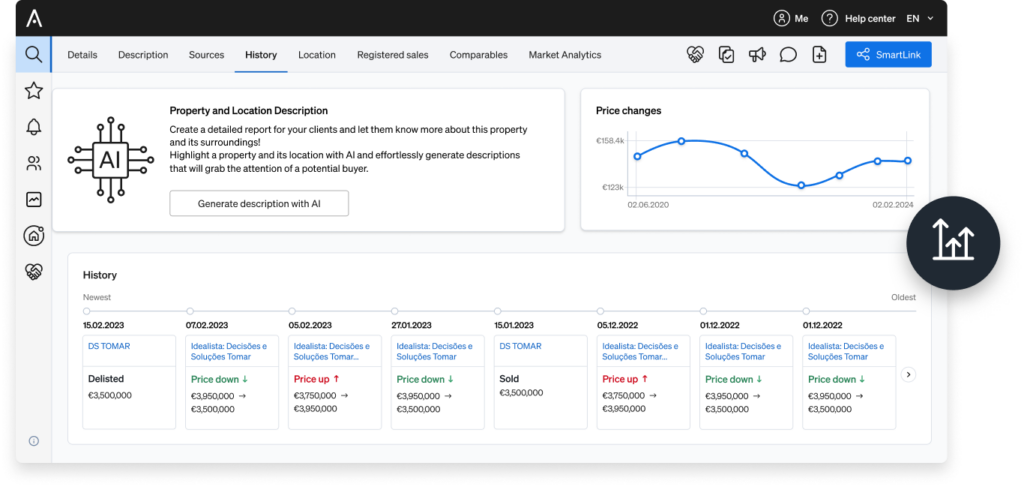Switch to the Market Analytics tab
Viewport: 1024px width, 487px height.
coord(565,55)
